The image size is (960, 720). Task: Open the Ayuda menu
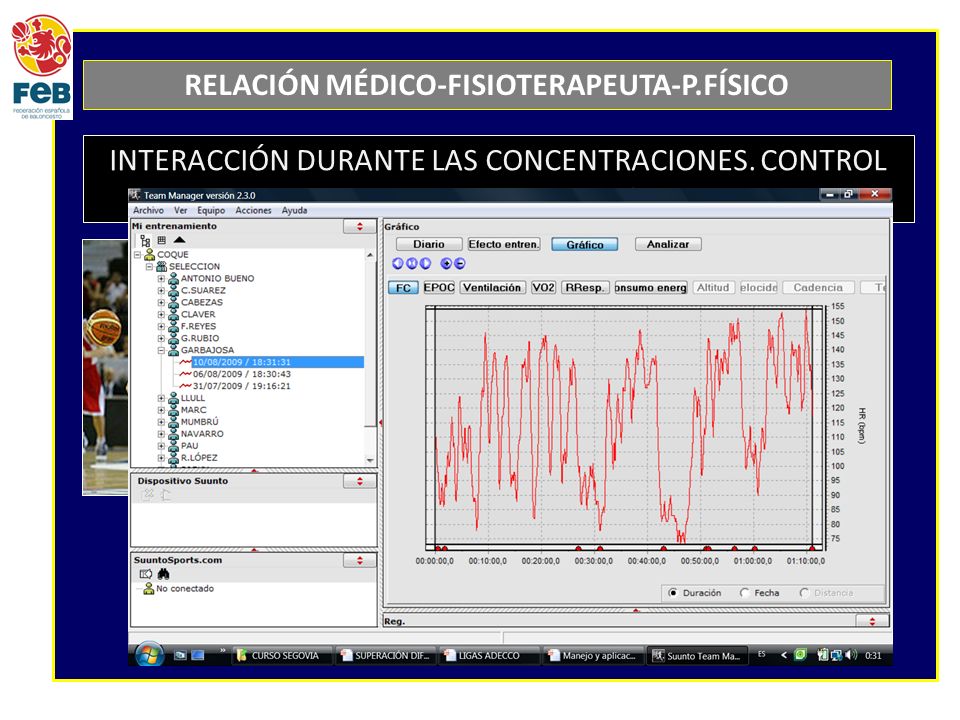(294, 210)
